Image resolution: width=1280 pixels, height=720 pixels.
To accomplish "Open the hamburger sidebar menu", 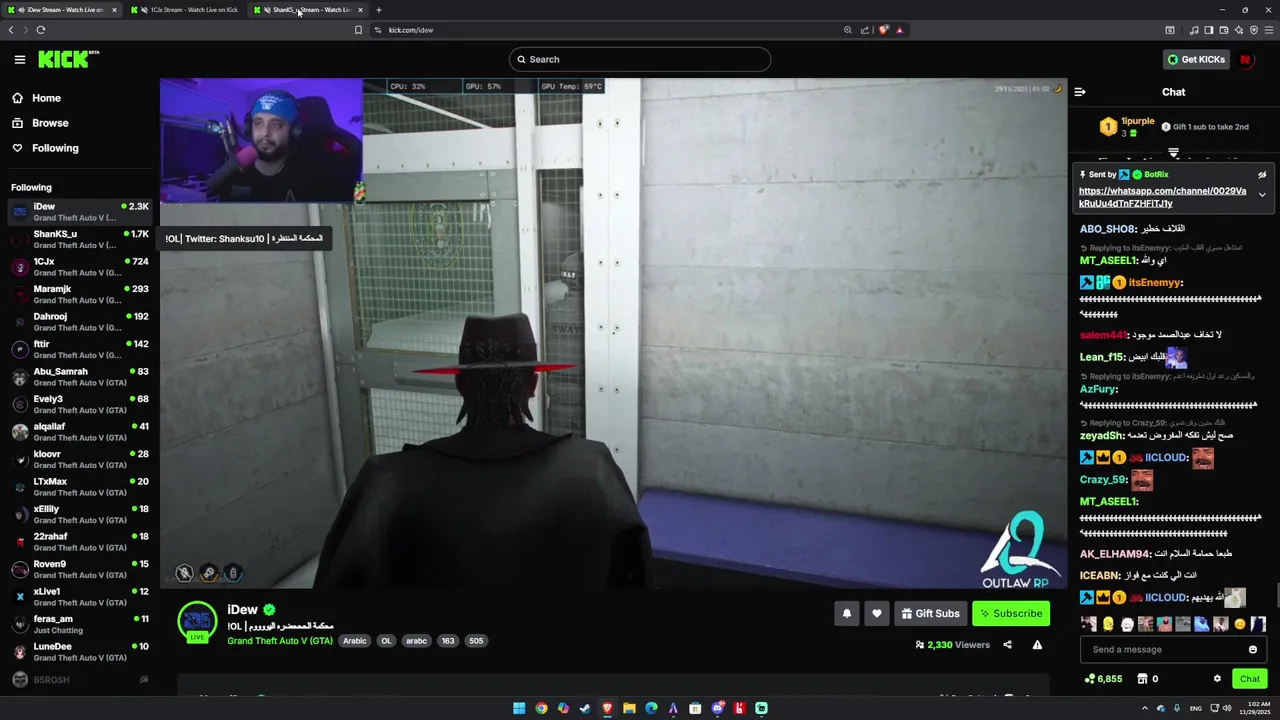I will click(19, 59).
